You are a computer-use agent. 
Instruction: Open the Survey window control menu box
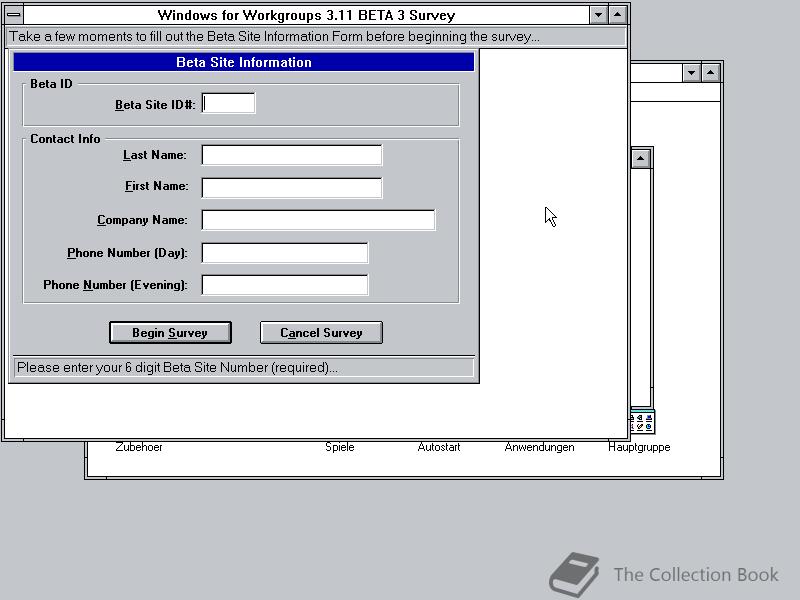(x=14, y=15)
